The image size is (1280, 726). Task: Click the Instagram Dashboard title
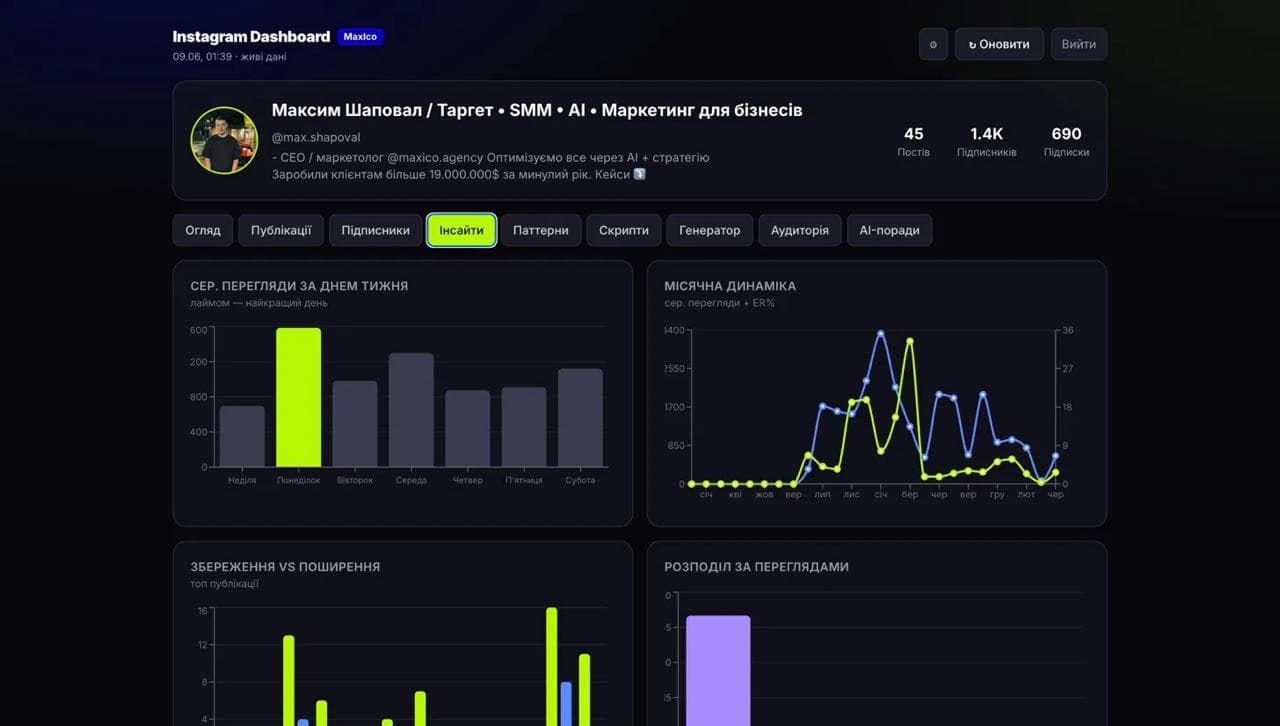click(x=251, y=37)
